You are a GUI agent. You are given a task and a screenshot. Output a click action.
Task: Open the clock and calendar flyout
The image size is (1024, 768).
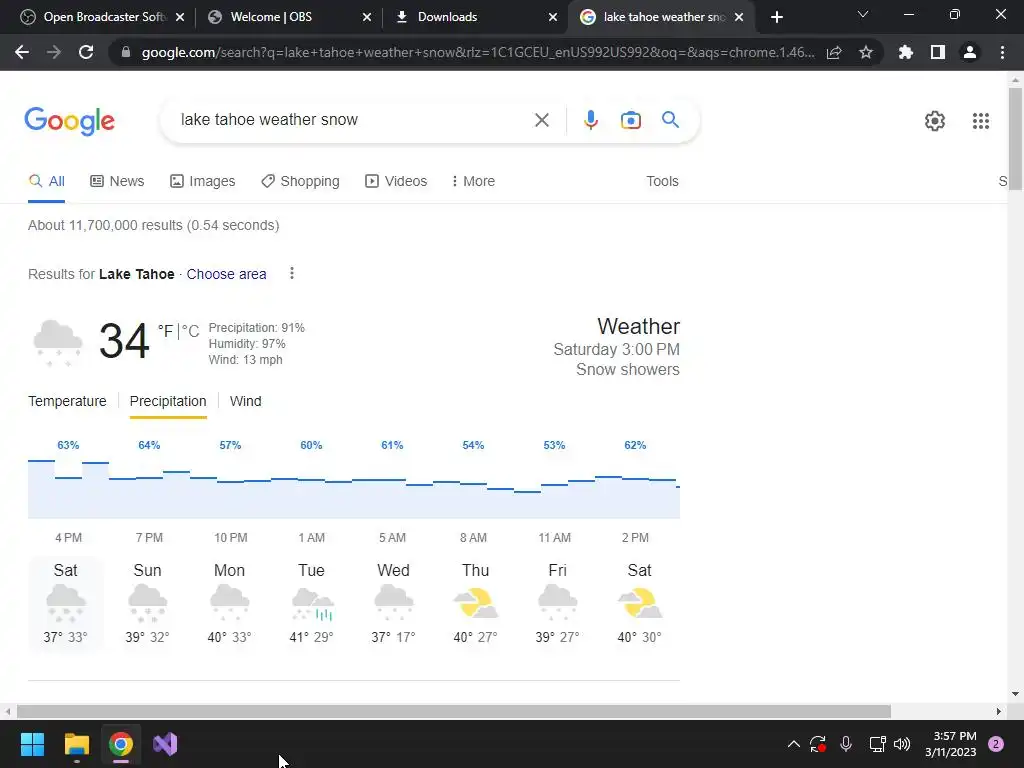coord(951,744)
